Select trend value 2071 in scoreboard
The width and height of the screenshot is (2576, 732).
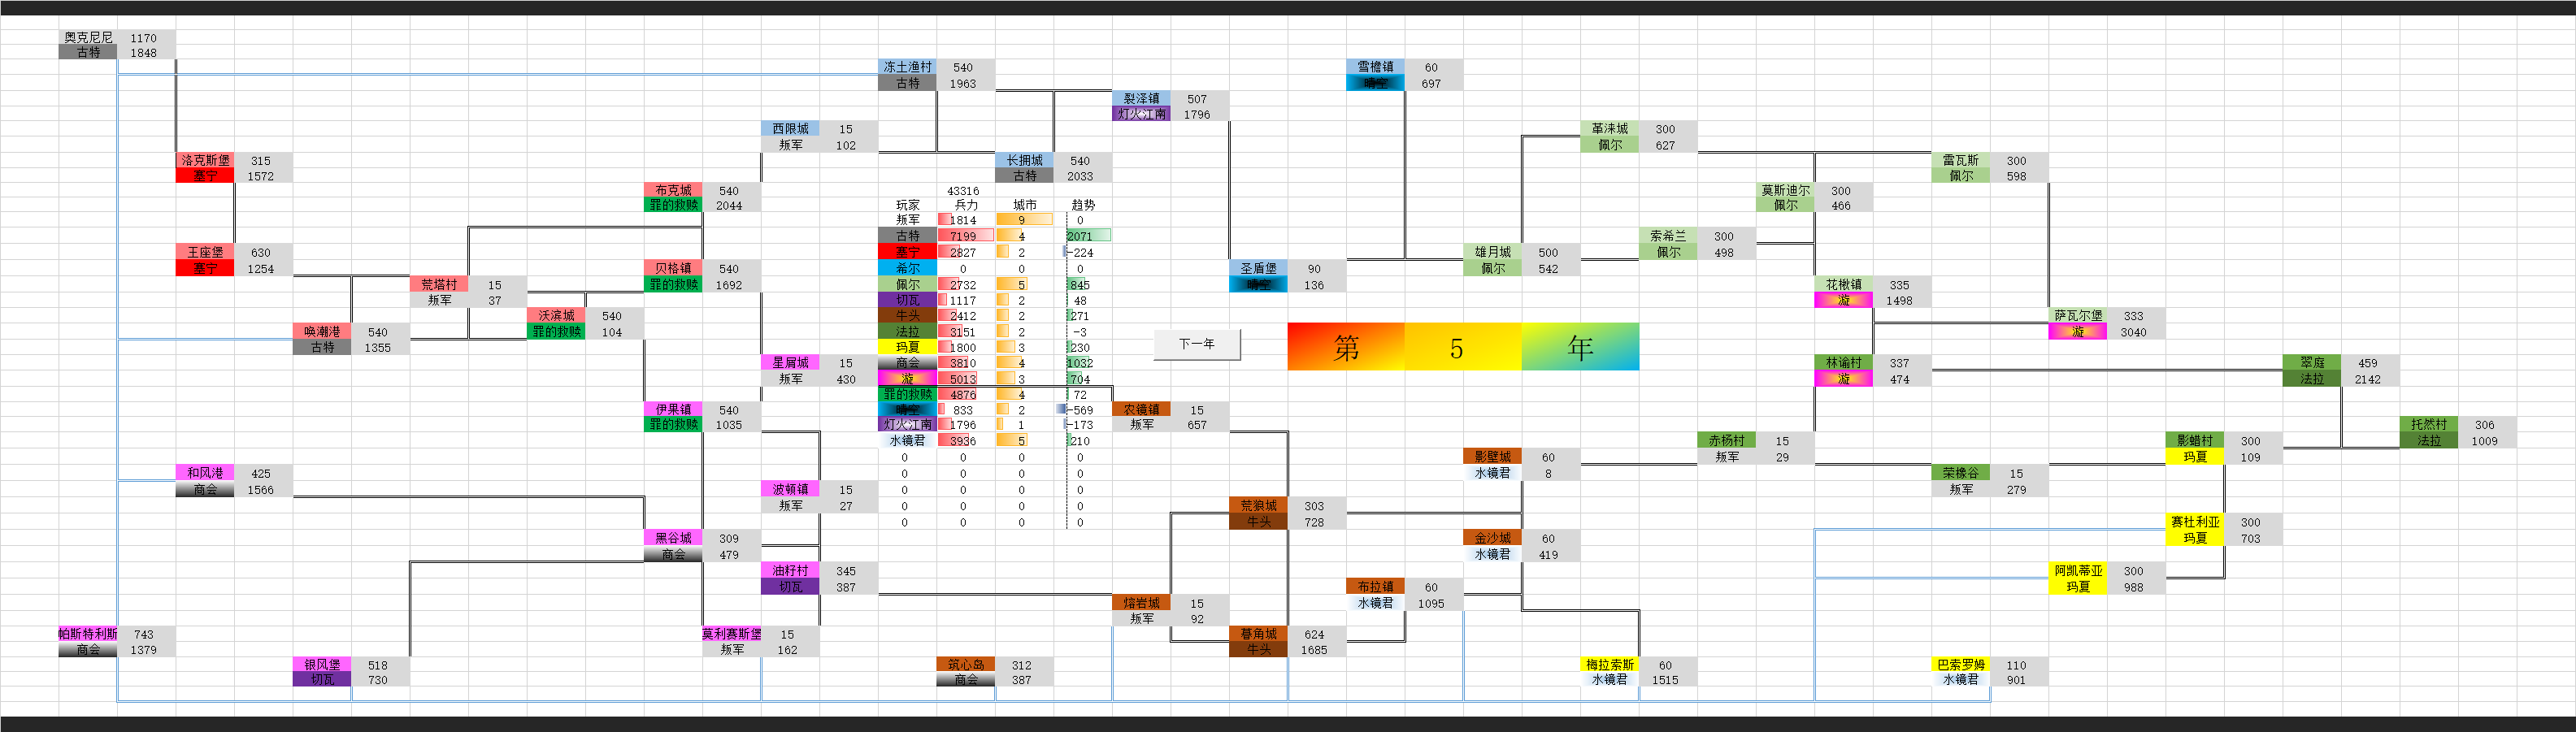click(x=1083, y=236)
